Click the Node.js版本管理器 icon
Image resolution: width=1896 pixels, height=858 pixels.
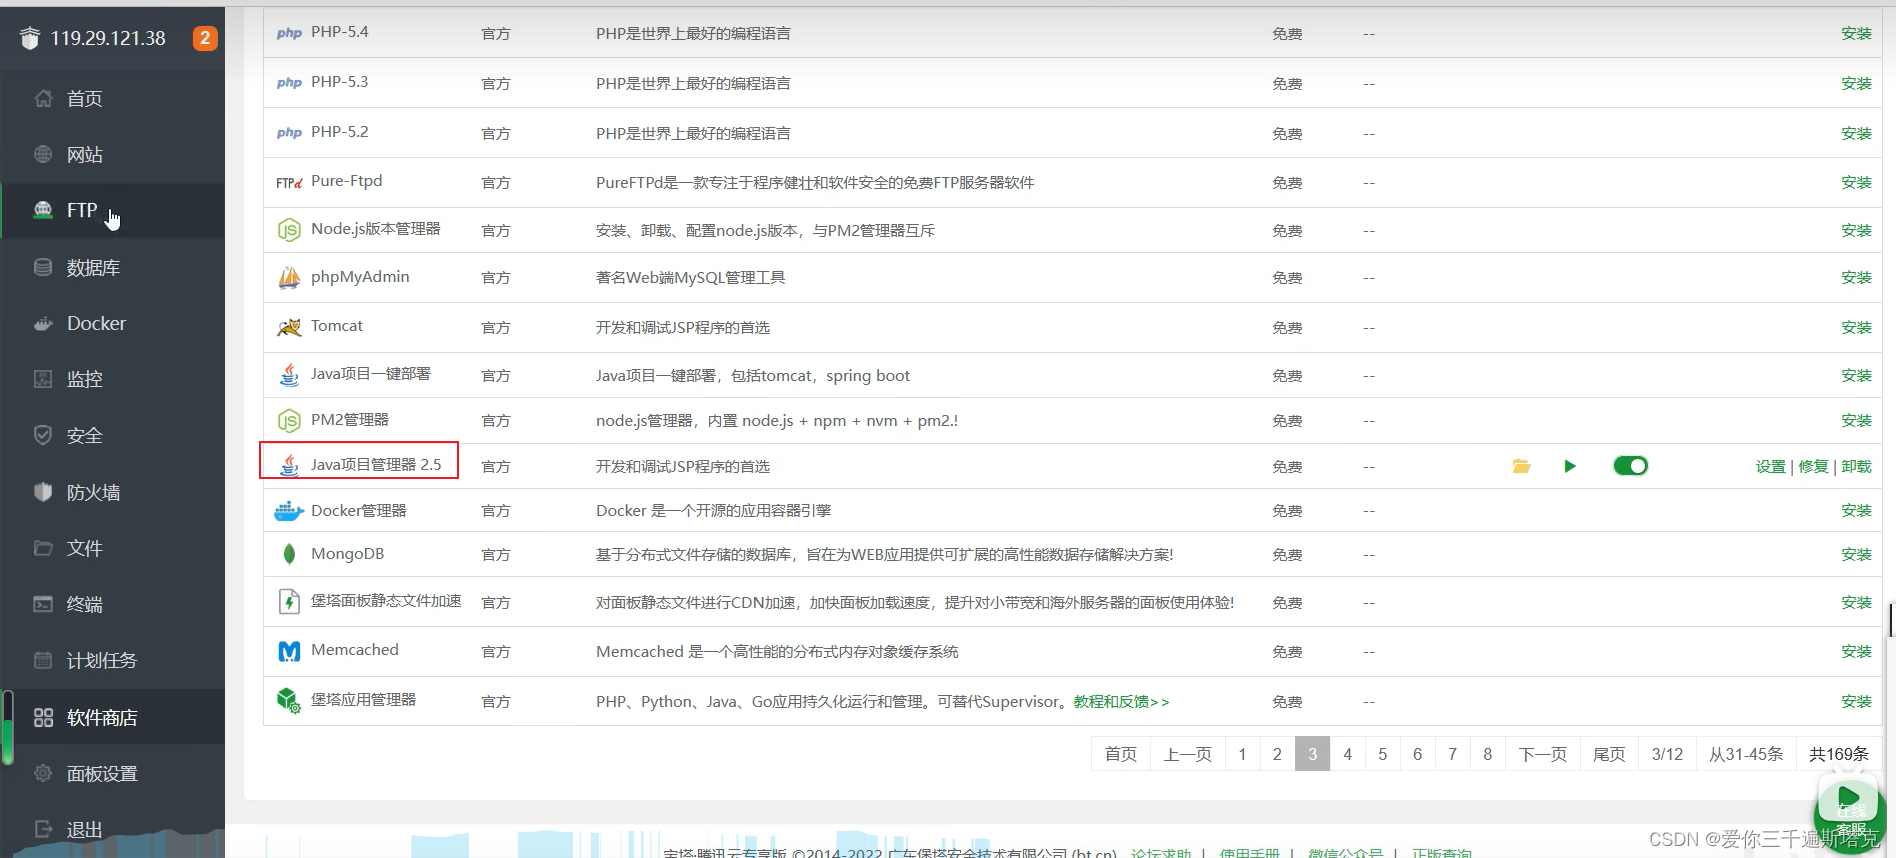point(289,230)
